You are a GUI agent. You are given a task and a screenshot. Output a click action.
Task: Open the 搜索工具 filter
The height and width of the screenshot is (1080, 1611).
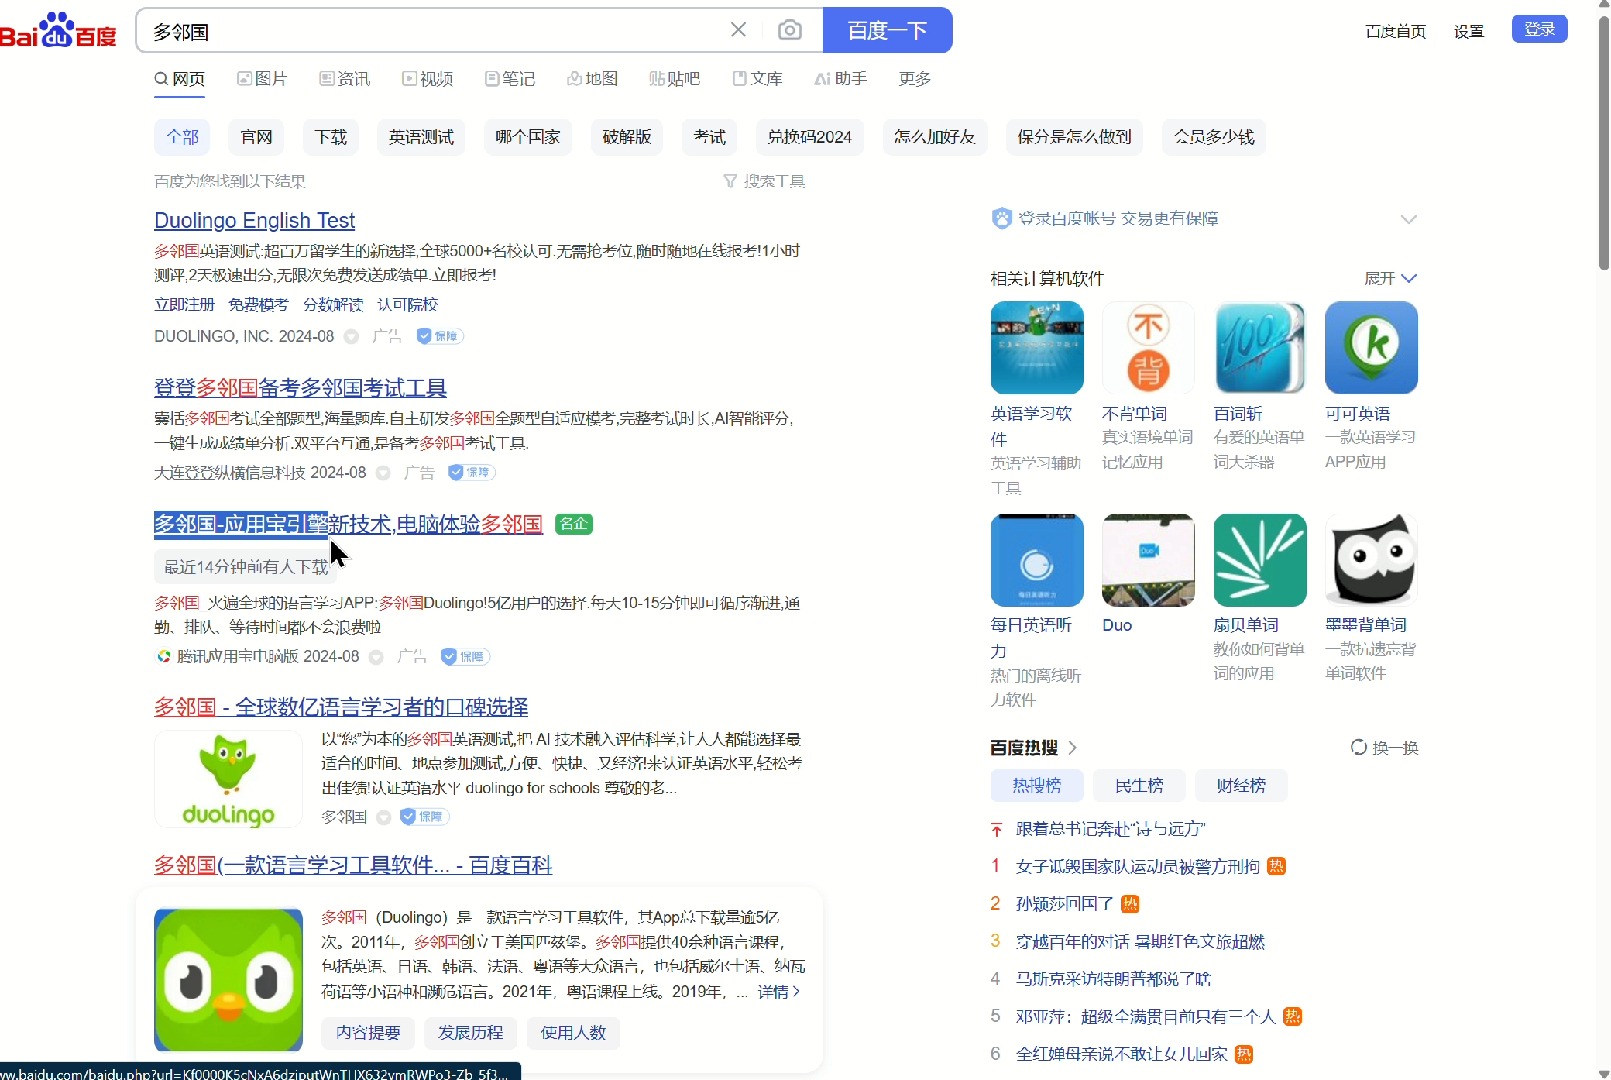click(x=764, y=181)
